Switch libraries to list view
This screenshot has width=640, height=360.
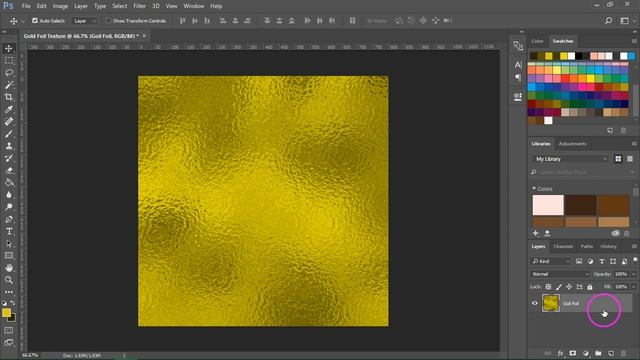pos(630,159)
